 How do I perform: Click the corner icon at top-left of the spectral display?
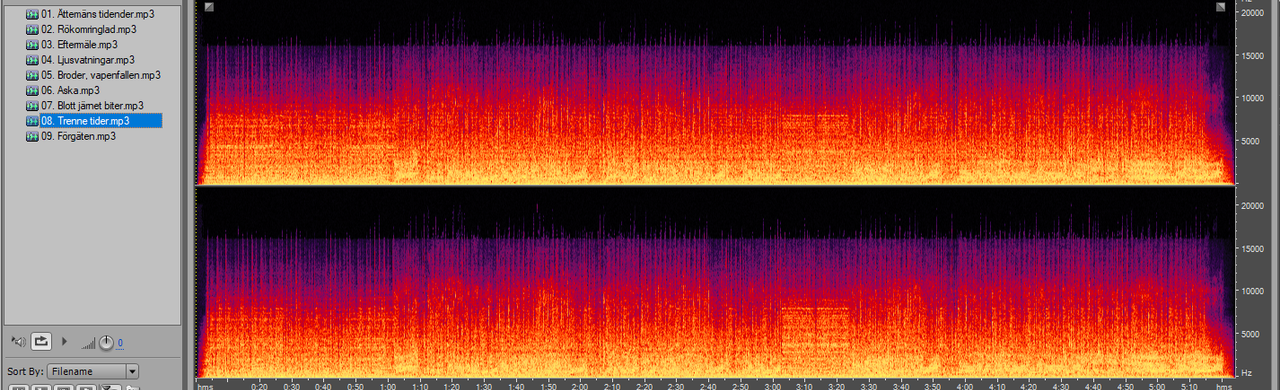click(209, 7)
